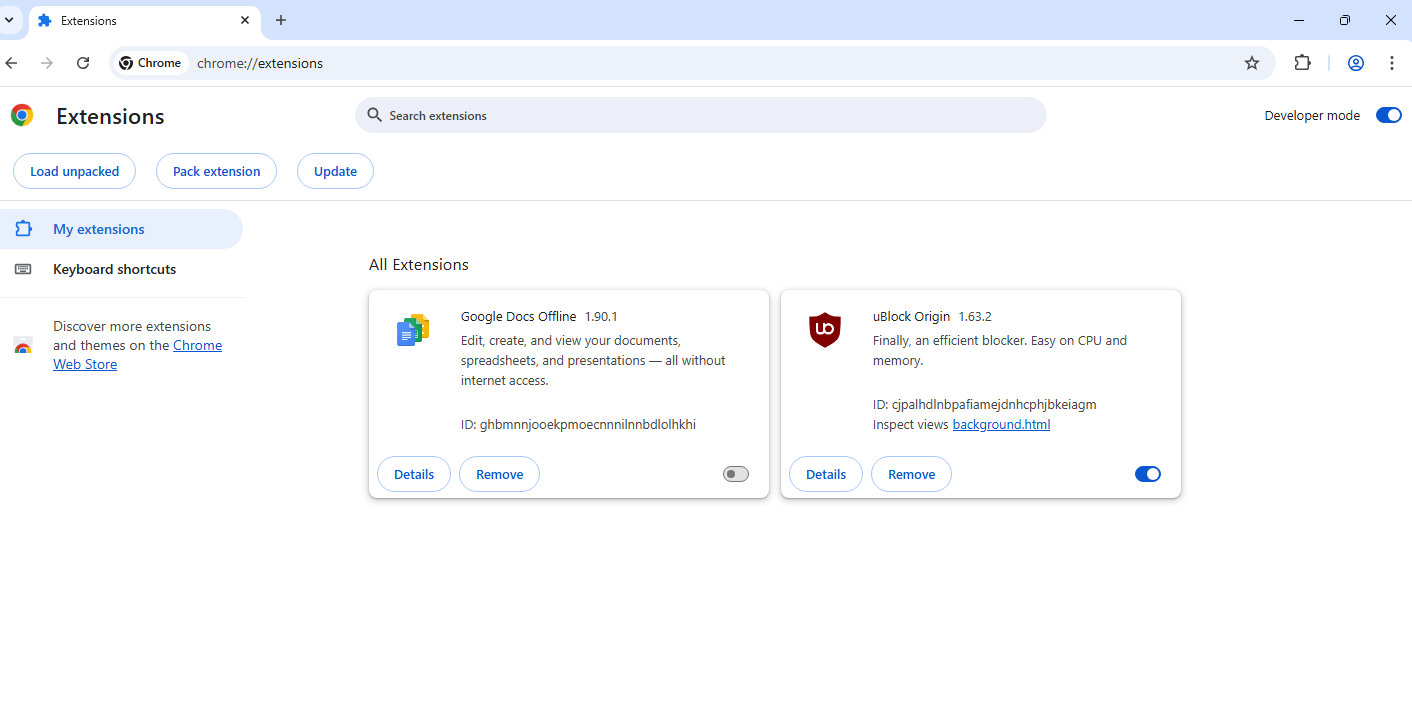The height and width of the screenshot is (703, 1412).
Task: Click the uBlock Origin shield icon
Action: pyautogui.click(x=825, y=330)
